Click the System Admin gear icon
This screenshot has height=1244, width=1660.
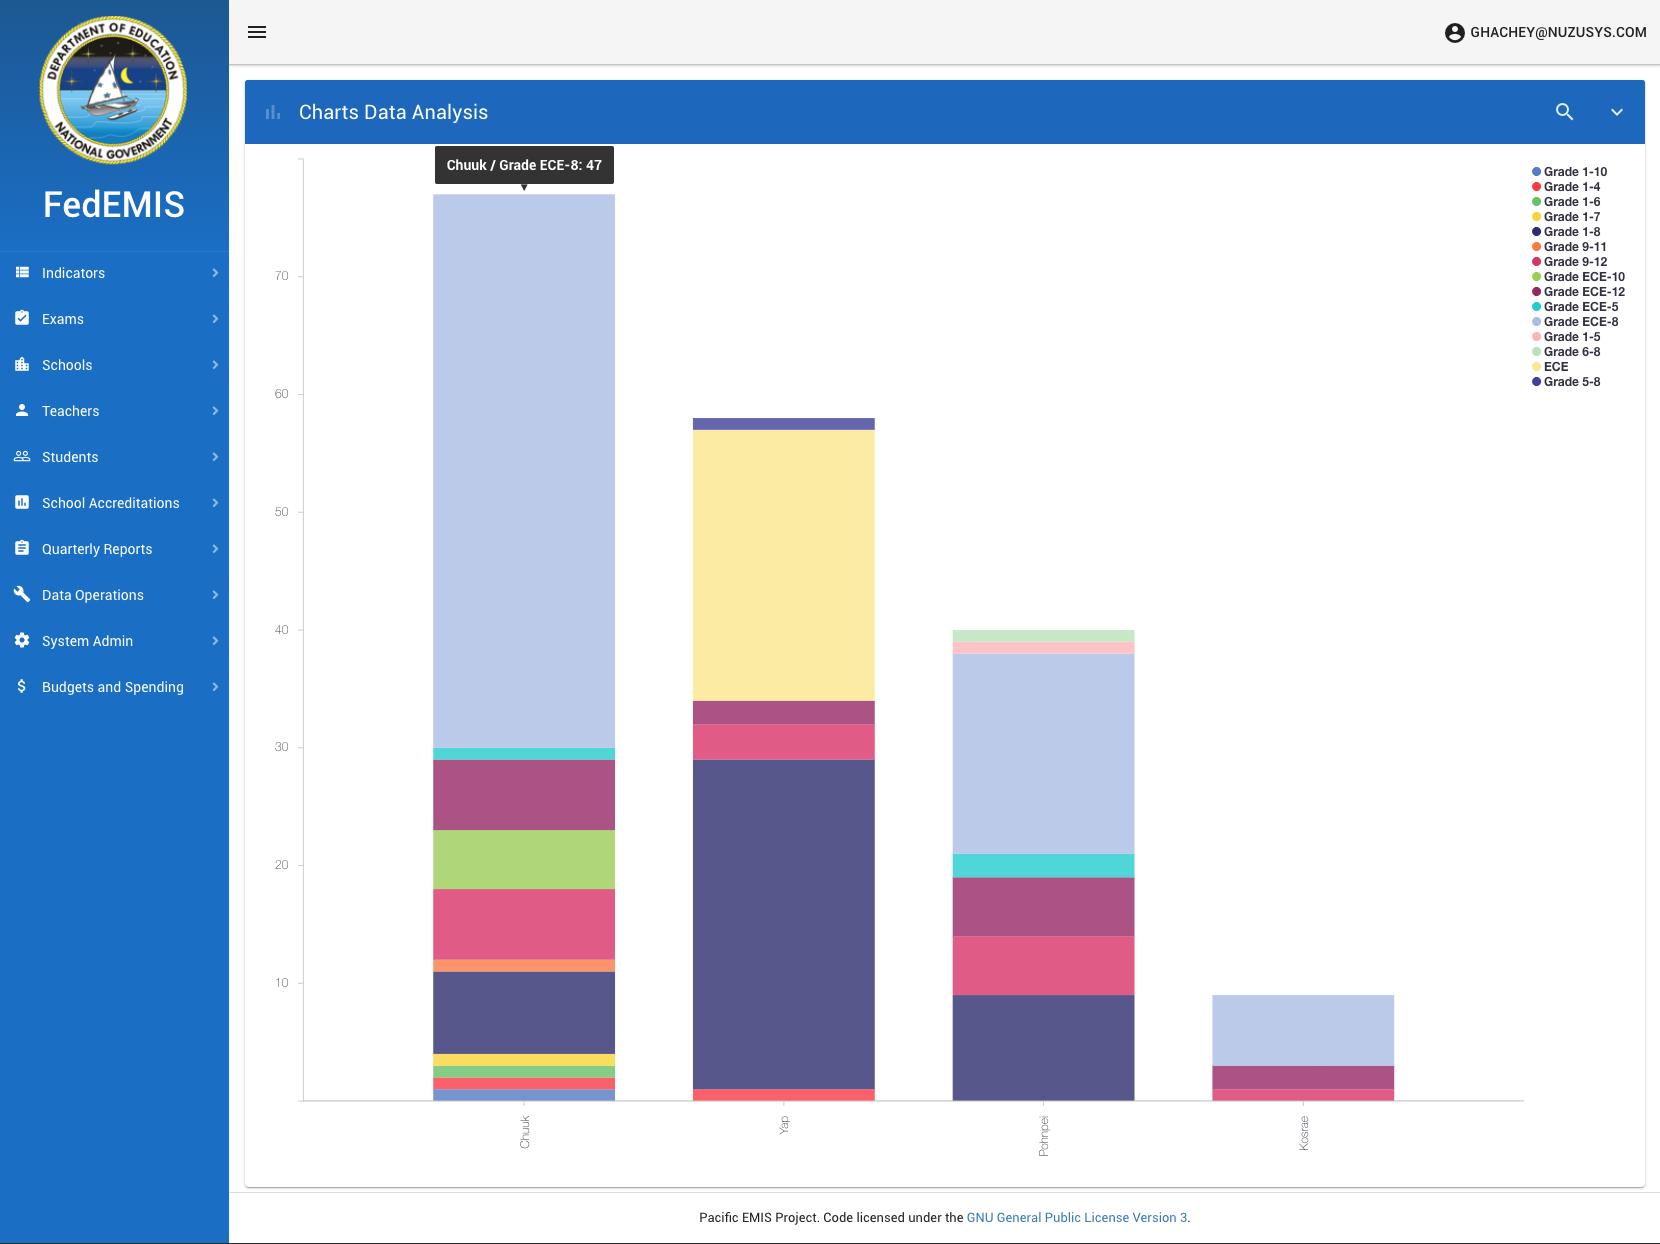click(22, 641)
